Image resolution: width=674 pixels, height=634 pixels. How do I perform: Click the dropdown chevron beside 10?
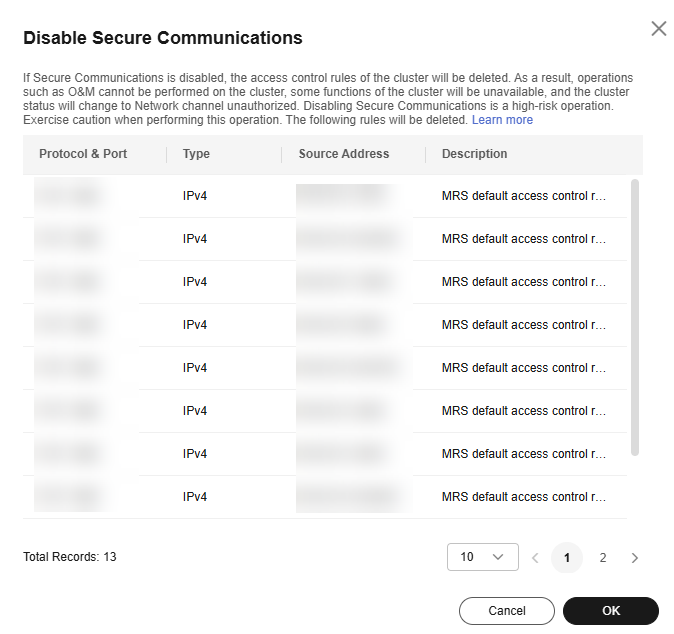498,557
